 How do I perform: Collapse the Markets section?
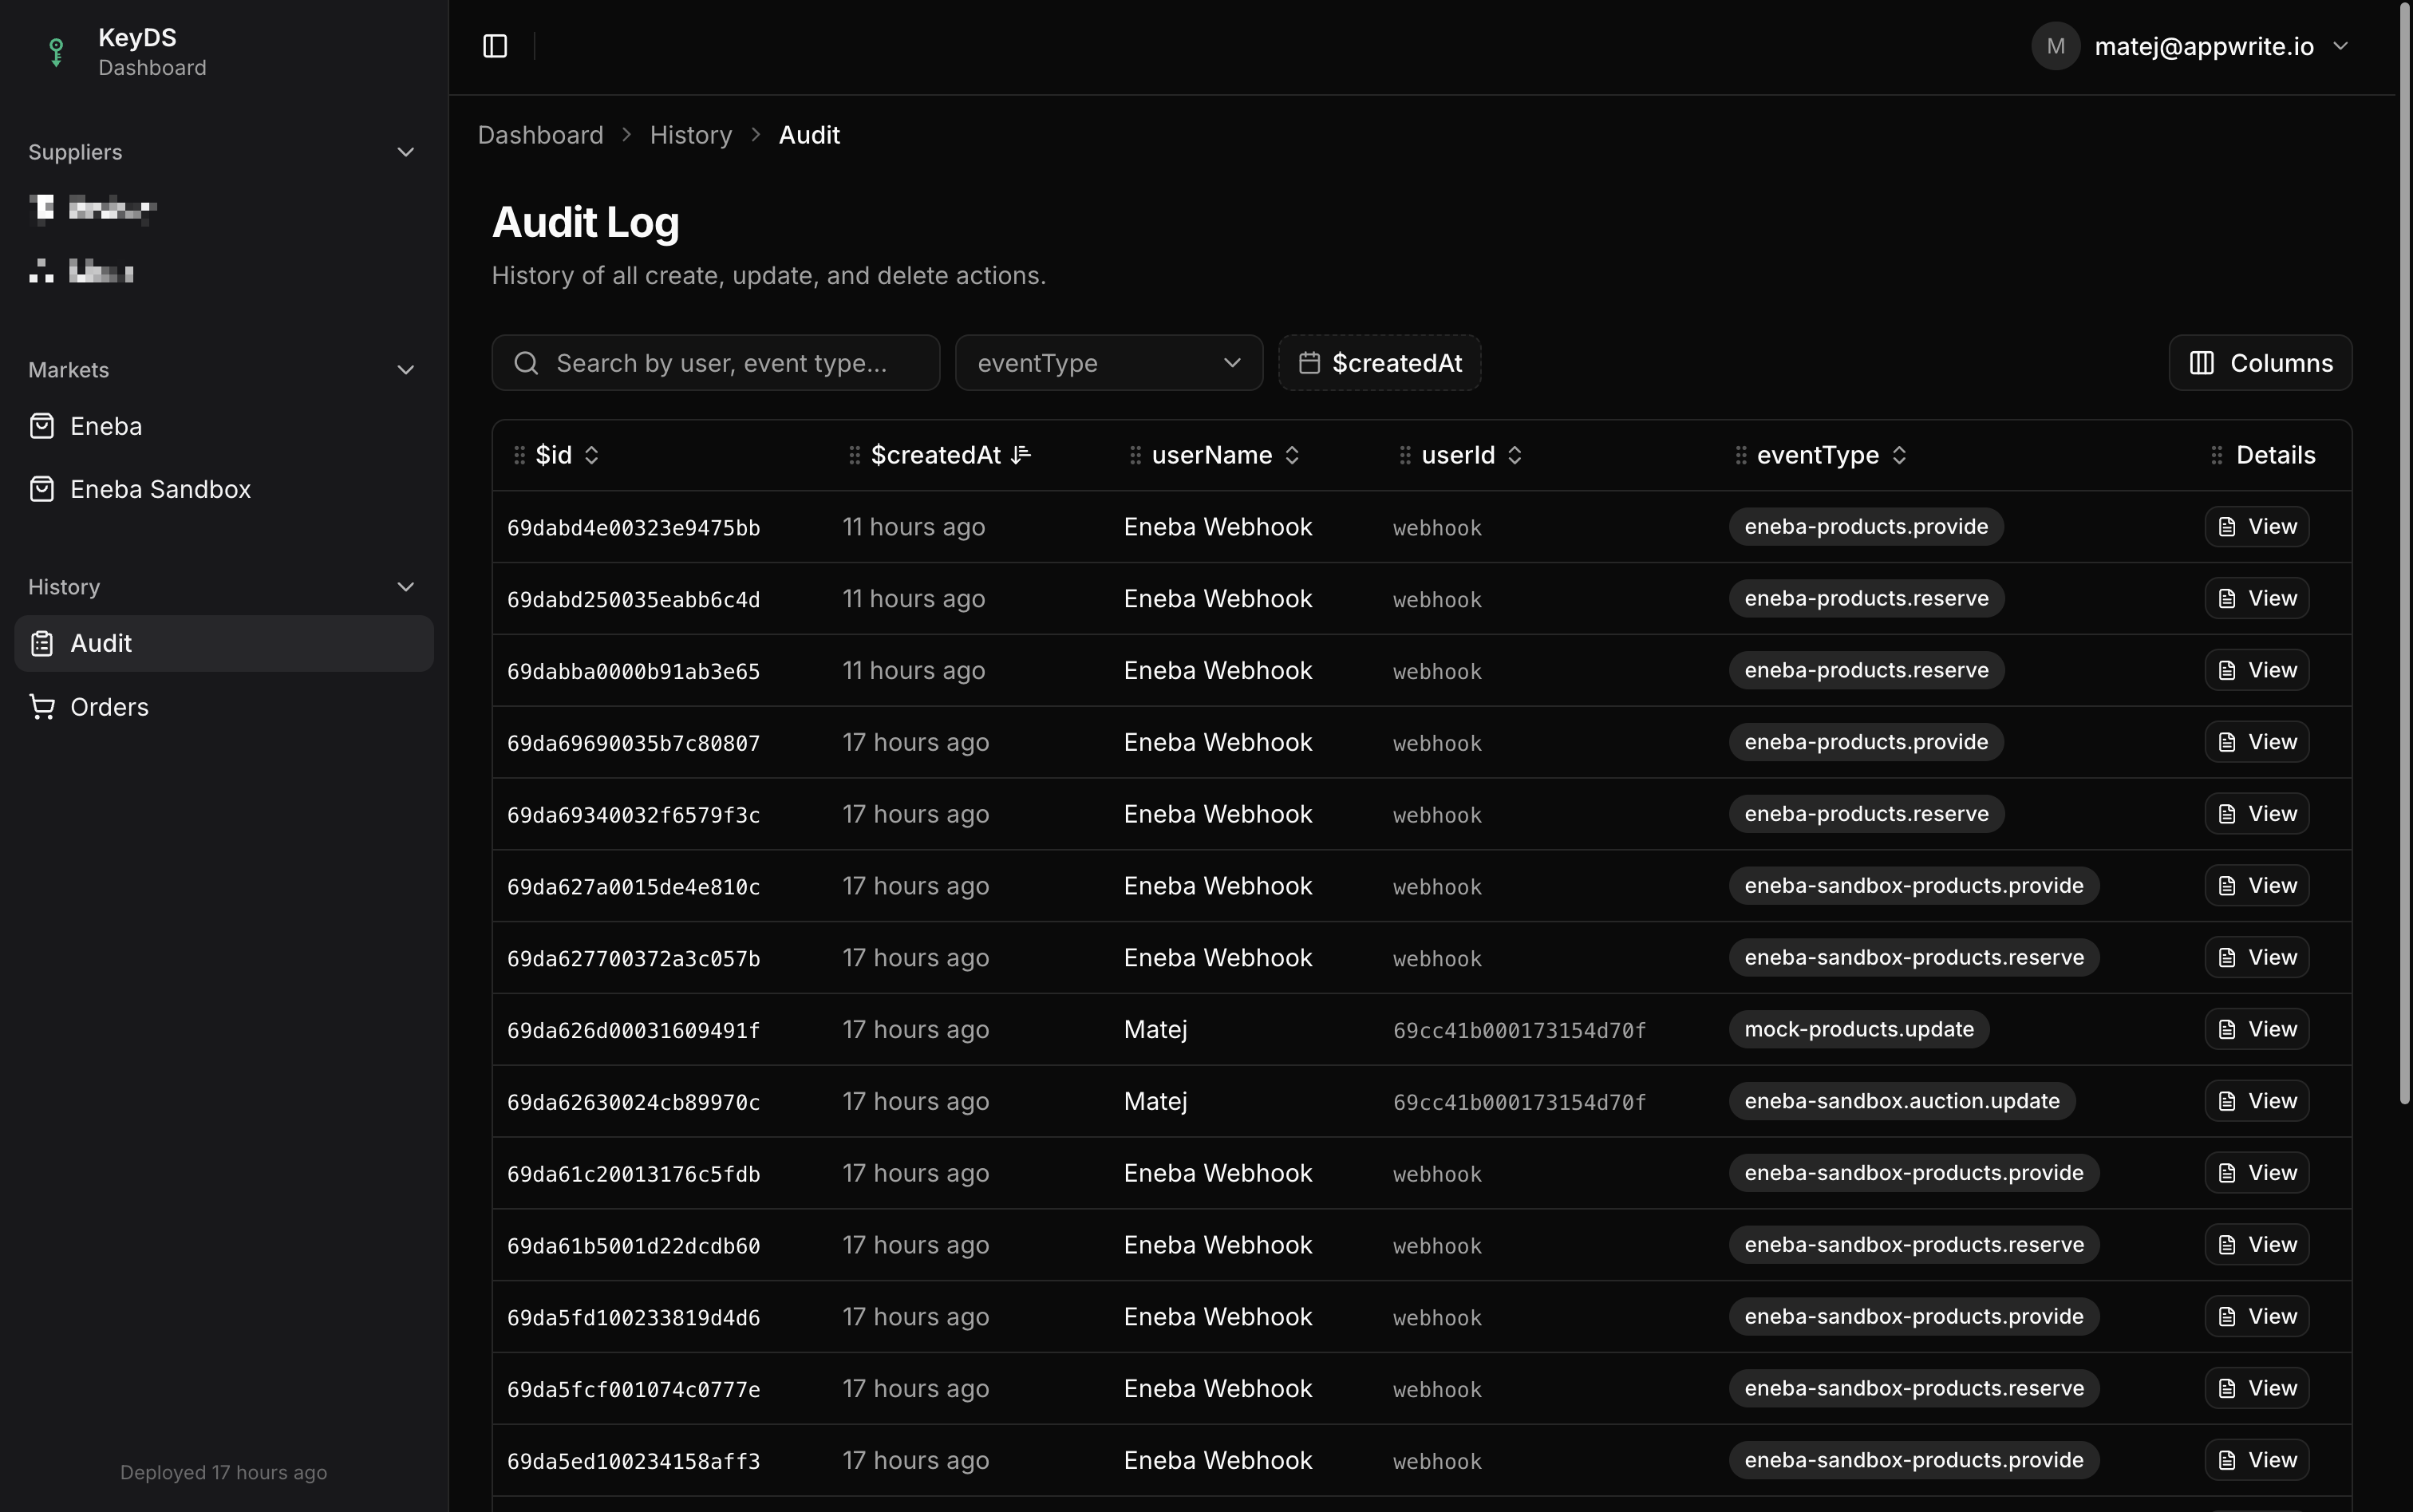(405, 369)
